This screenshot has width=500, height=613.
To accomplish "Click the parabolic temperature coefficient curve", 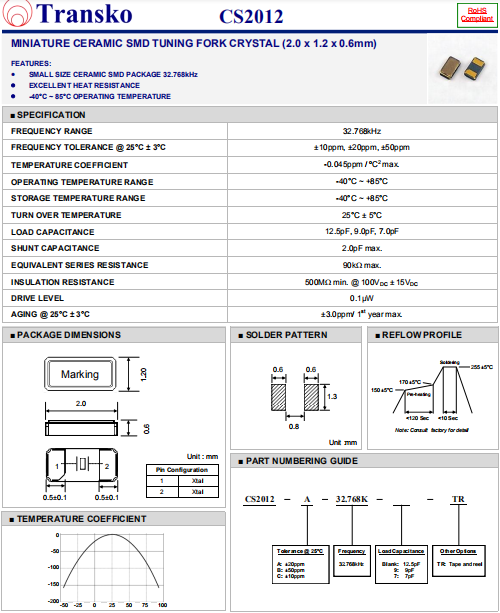I will [x=111, y=560].
